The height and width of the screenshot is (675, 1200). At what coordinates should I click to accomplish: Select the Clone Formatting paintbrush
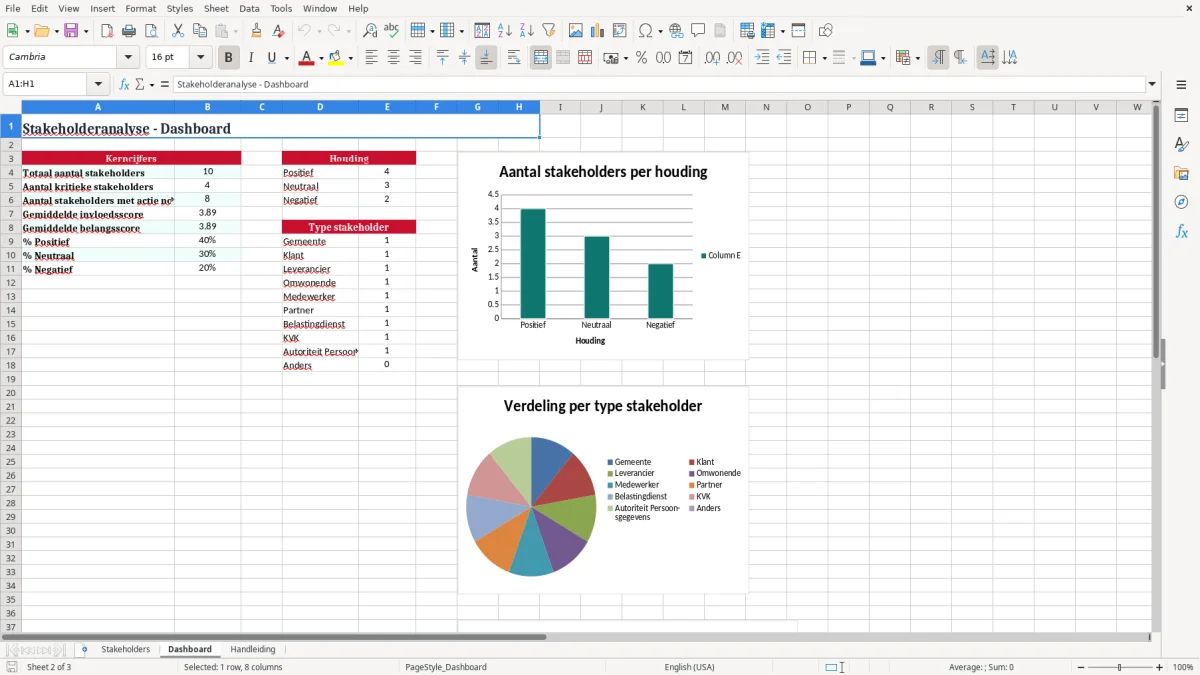coord(257,31)
